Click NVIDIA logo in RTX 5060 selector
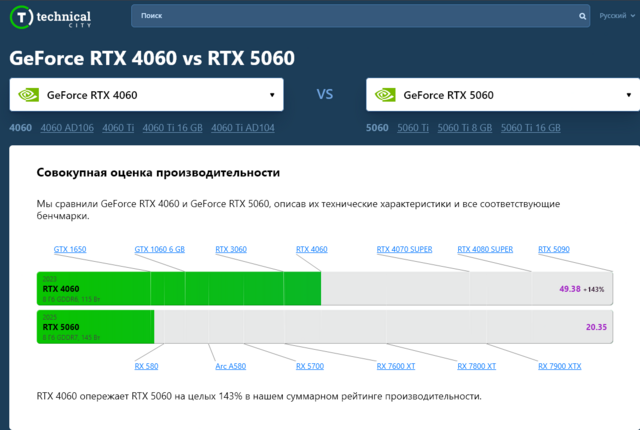The width and height of the screenshot is (640, 430). [385, 95]
